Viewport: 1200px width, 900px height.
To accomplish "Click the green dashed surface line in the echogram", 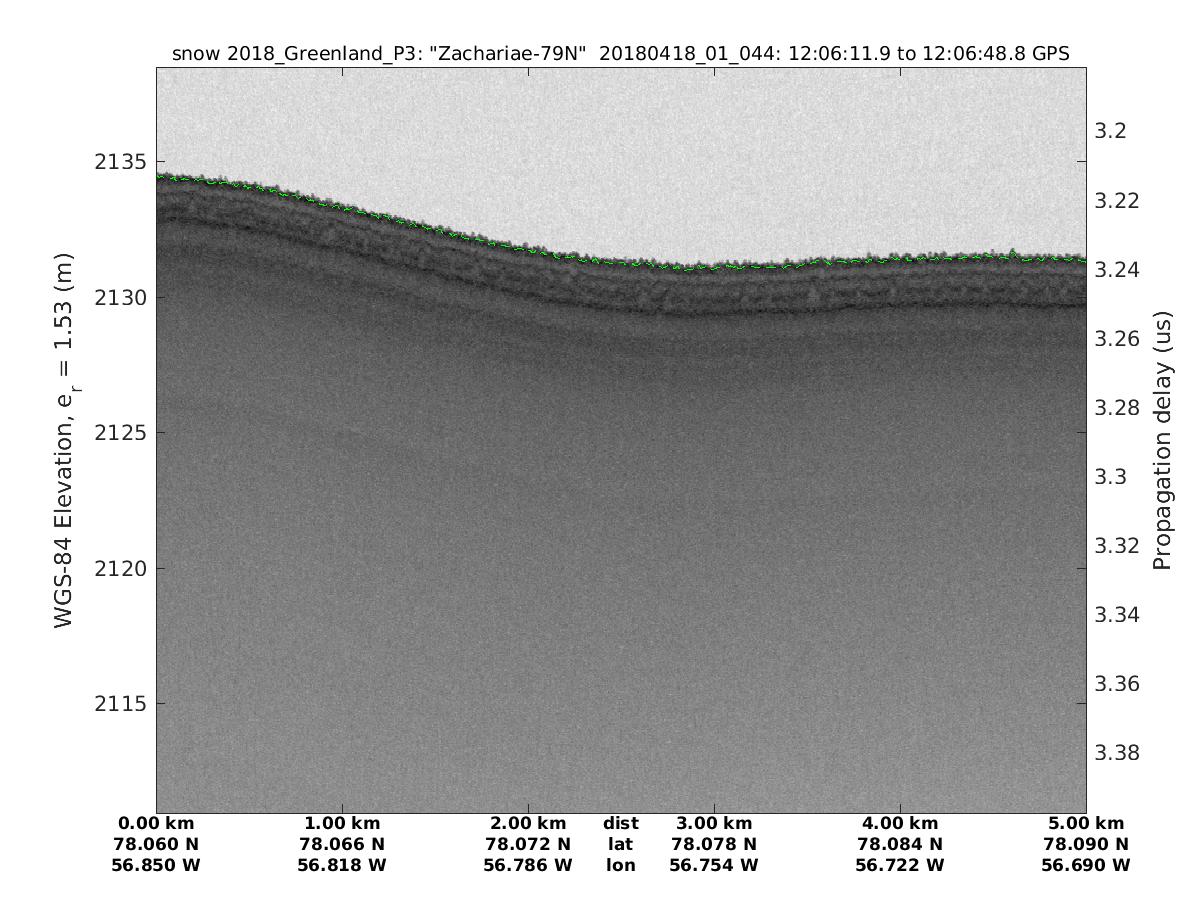I will pos(620,263).
